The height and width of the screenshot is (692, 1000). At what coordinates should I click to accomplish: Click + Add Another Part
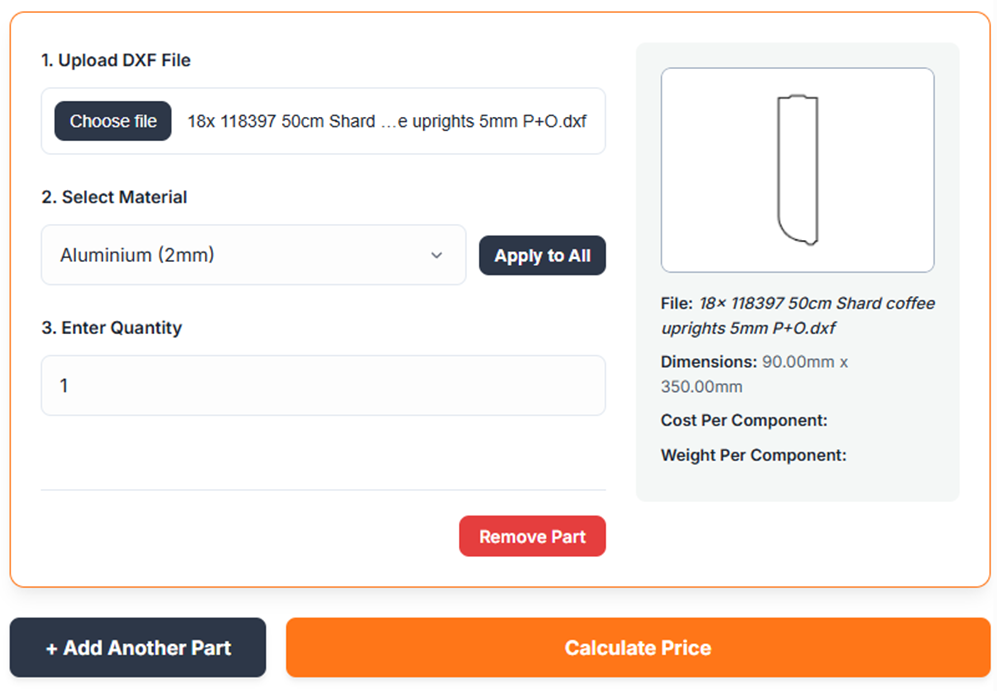138,648
